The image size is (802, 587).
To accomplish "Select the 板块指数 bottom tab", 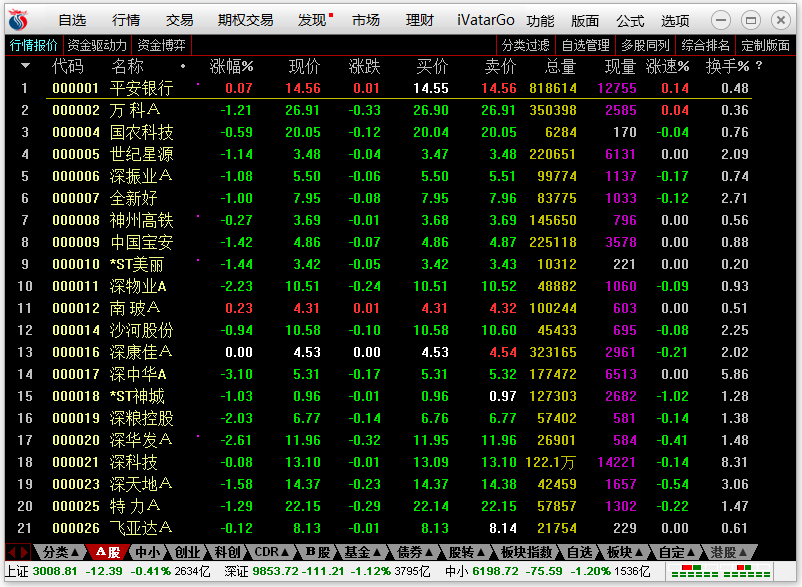I will [x=526, y=552].
